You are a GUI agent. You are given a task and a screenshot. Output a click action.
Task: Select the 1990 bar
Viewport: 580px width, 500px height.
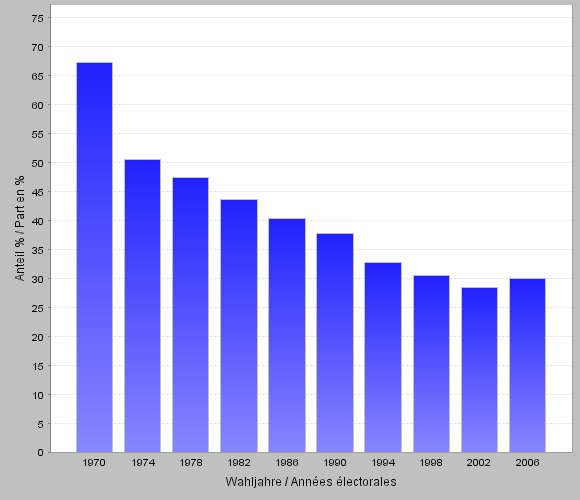coord(335,343)
